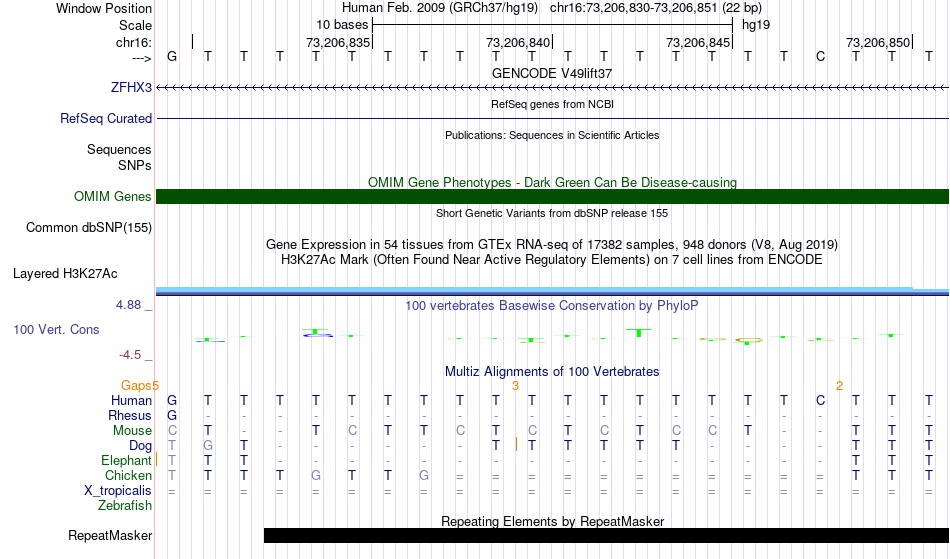The image size is (950, 559).
Task: Click the dark green OMIM Genes bar
Action: 552,196
